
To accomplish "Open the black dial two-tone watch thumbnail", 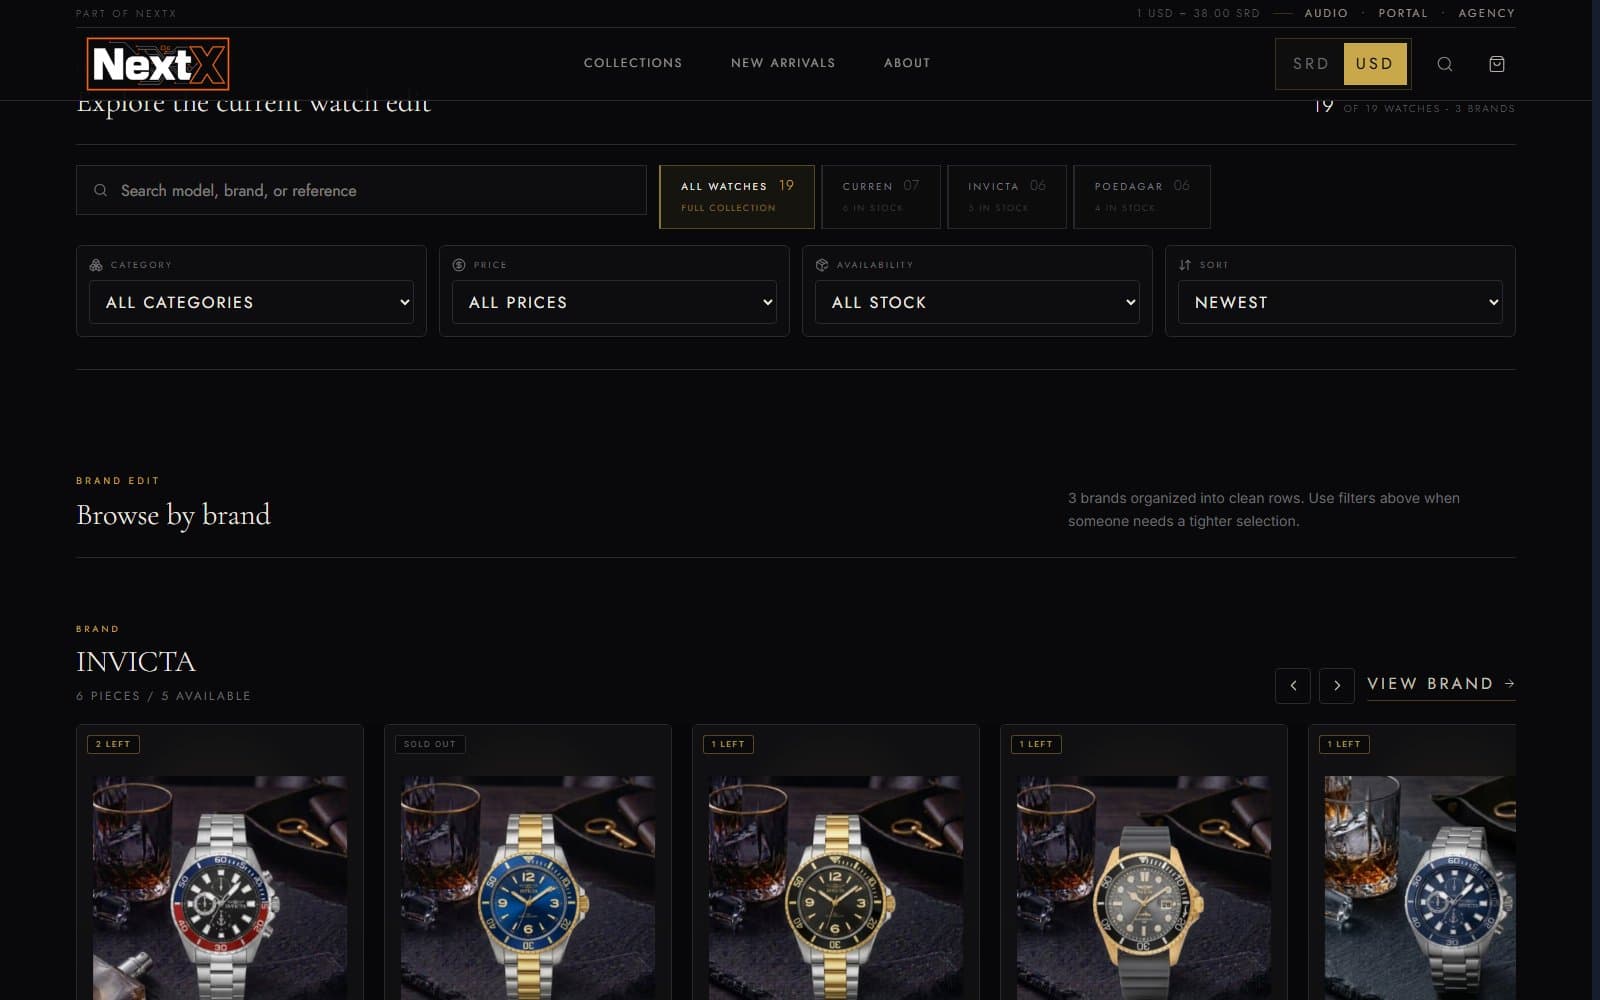I will [836, 888].
